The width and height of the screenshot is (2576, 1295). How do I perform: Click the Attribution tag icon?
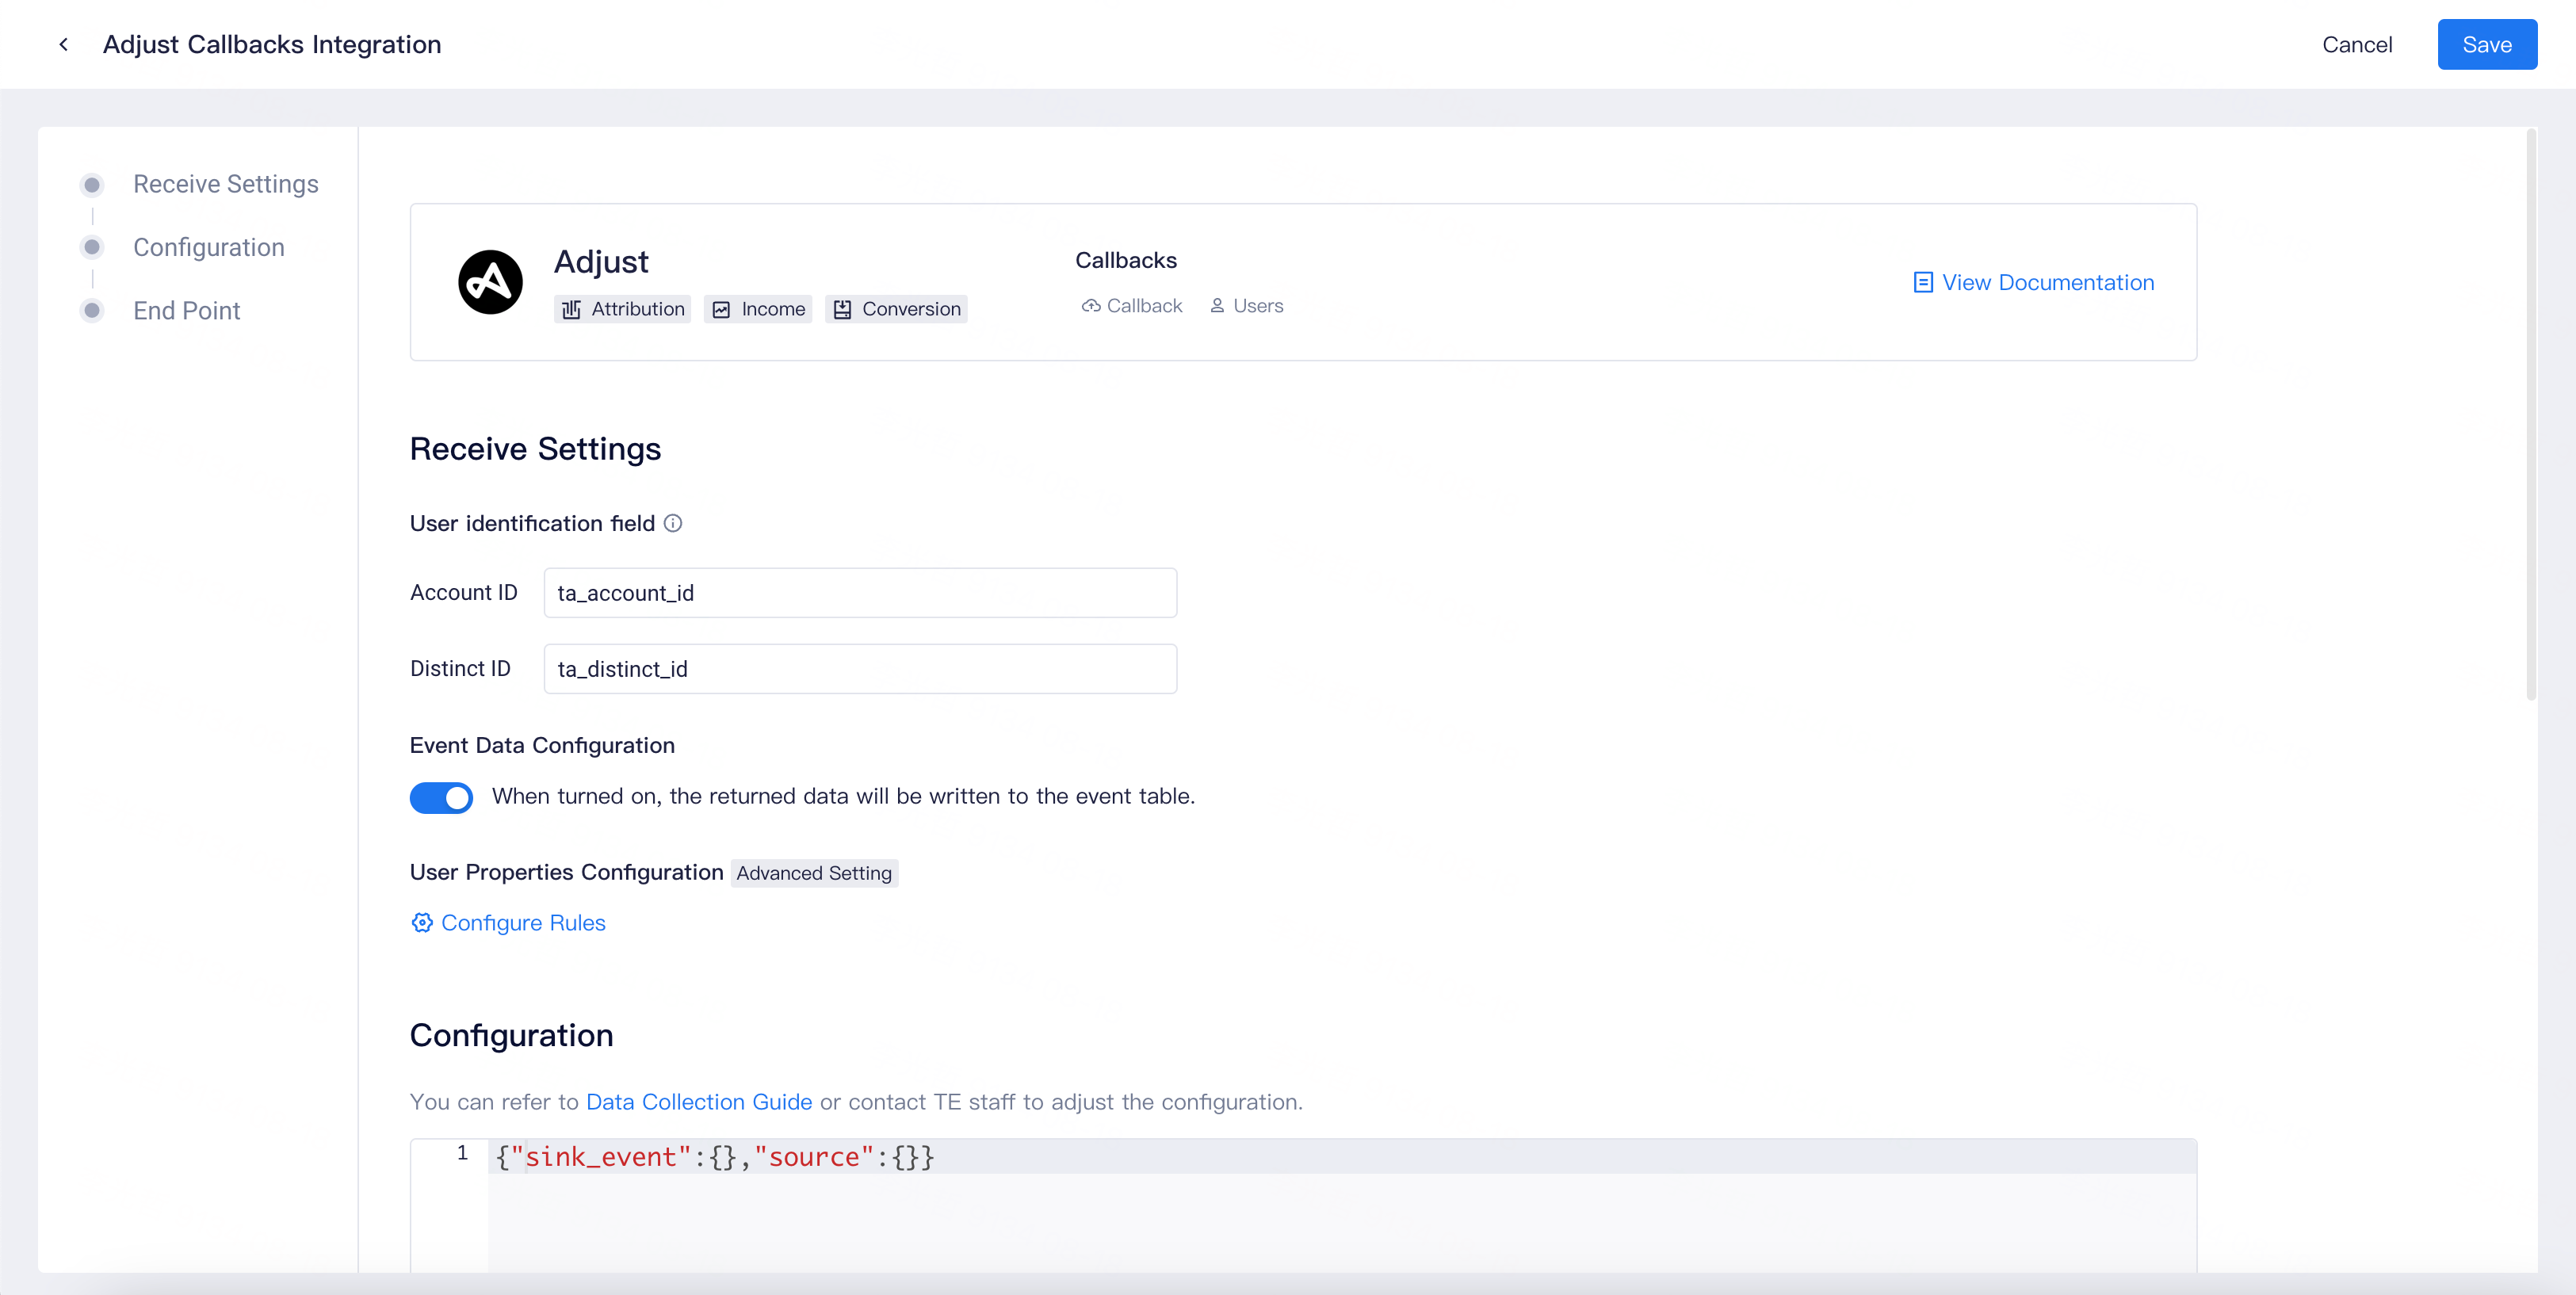571,309
